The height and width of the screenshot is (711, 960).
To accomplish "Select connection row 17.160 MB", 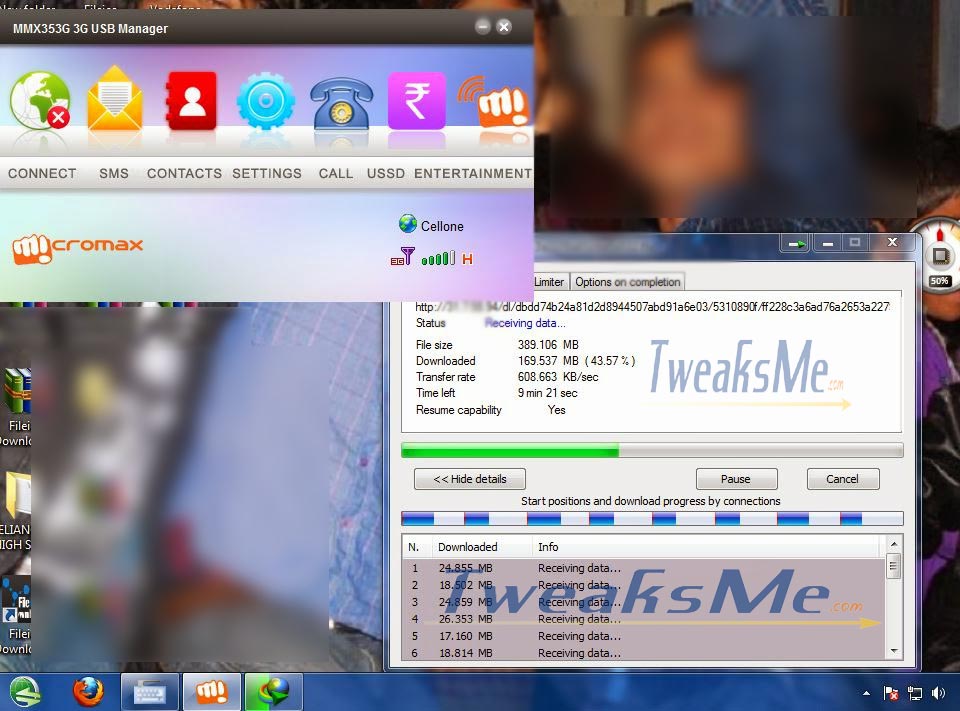I will 643,636.
